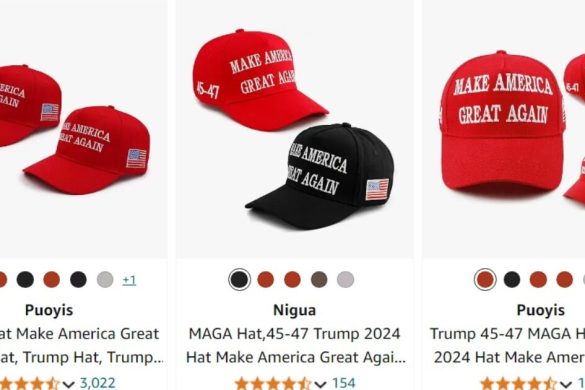
Task: Click the star rating of the Nigua hat
Action: (x=273, y=384)
